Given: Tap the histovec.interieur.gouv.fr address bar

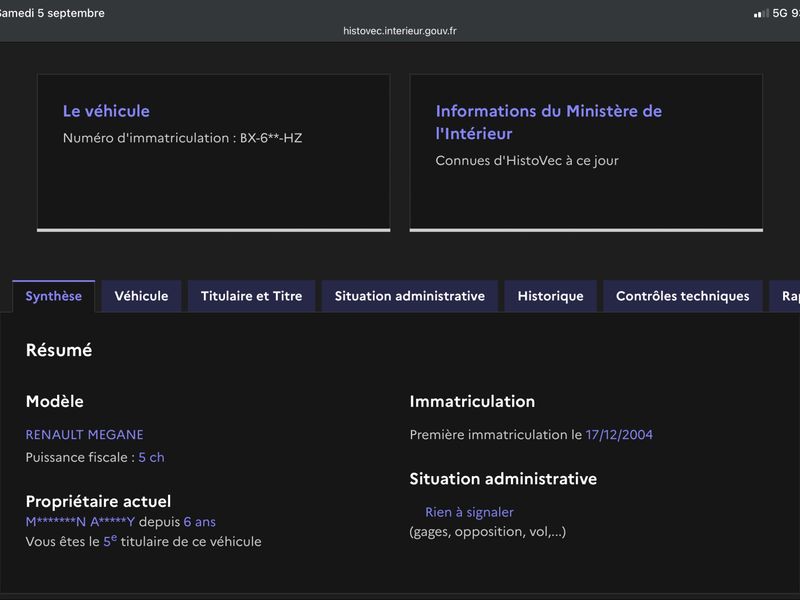Looking at the screenshot, I should point(399,31).
